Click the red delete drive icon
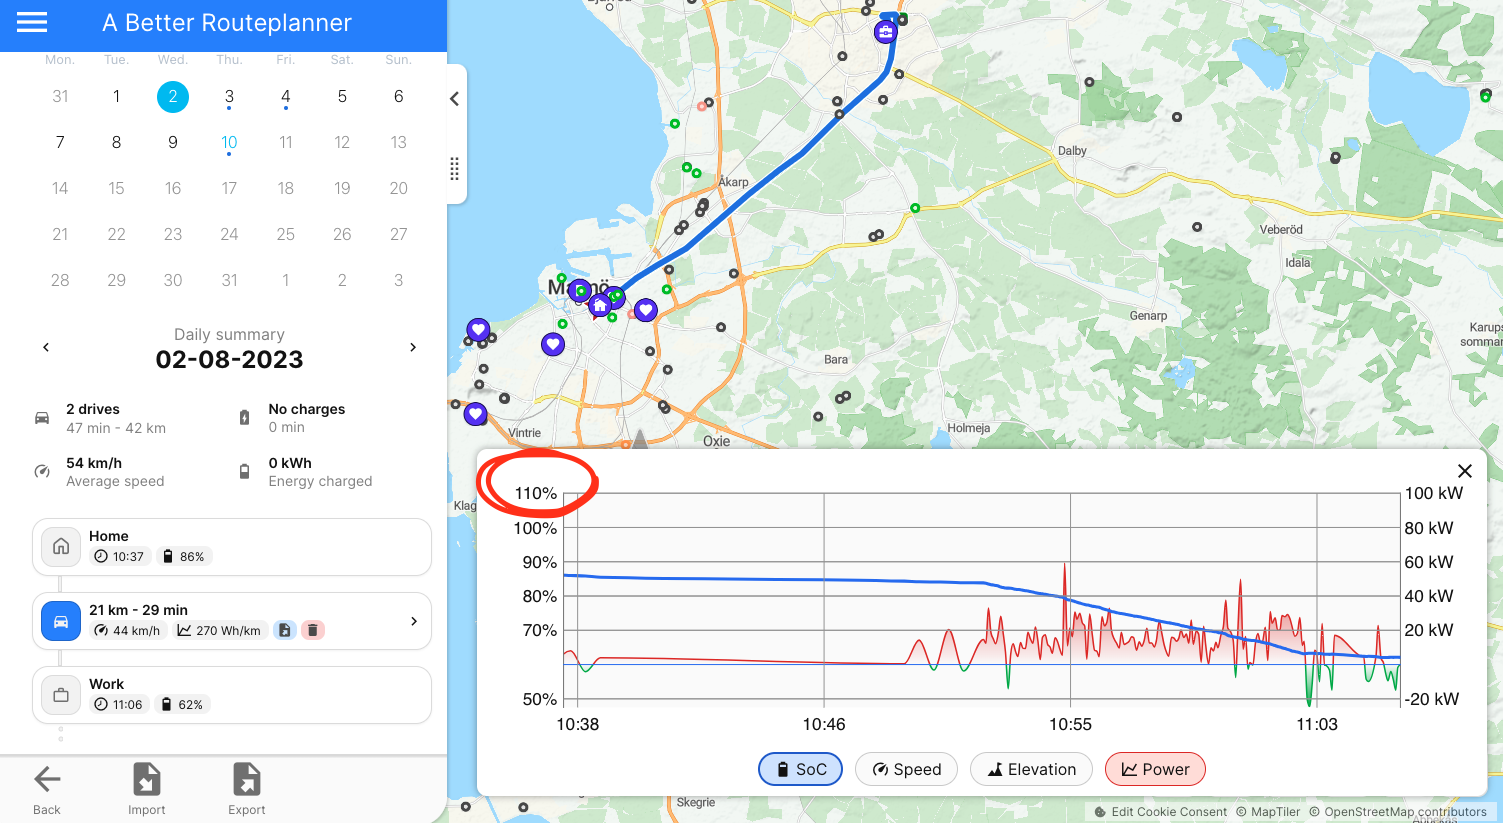 (313, 630)
